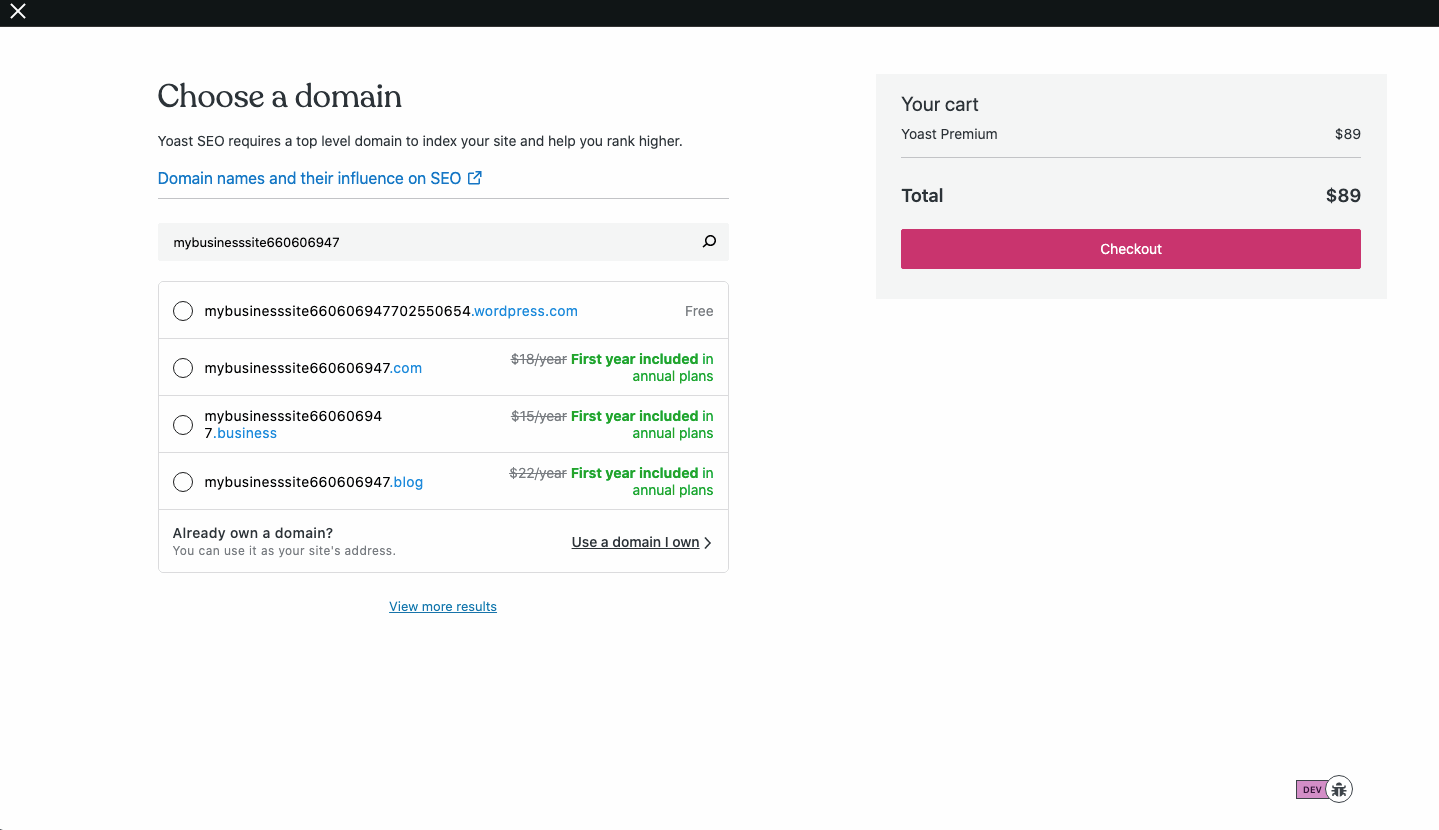The height and width of the screenshot is (830, 1439).
Task: Click Use a domain I own link
Action: (635, 542)
